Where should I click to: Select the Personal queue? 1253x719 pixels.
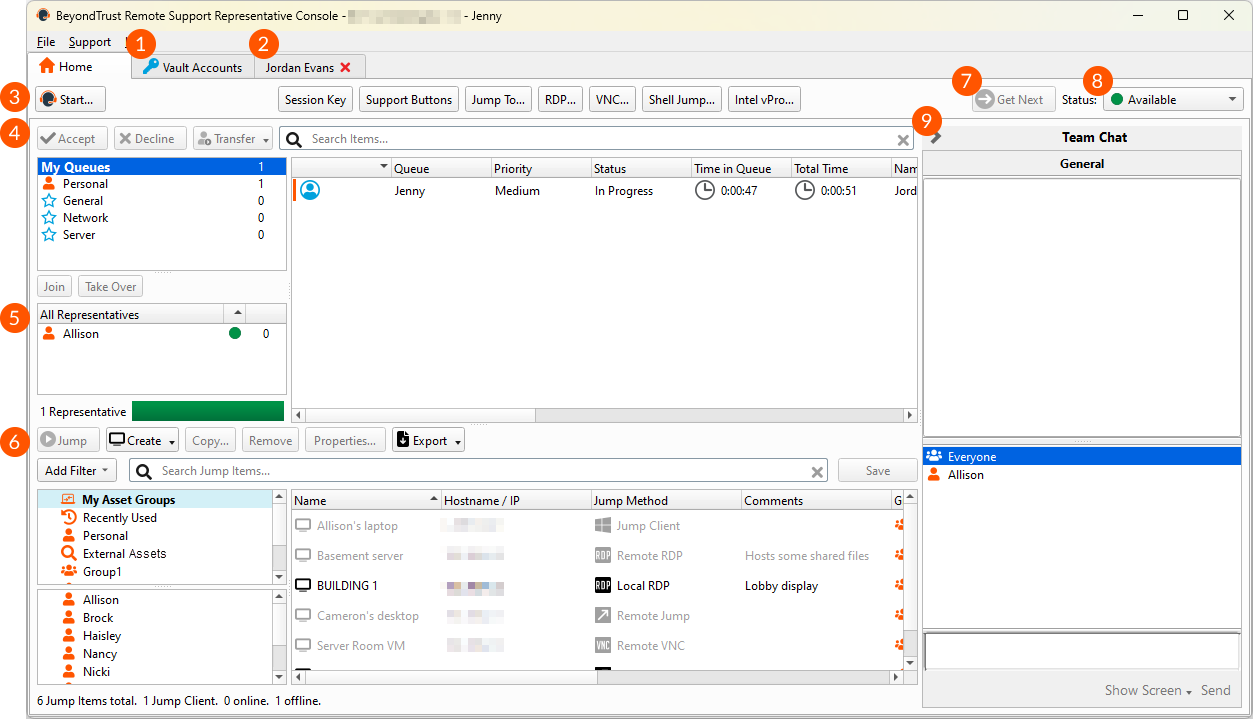coord(162,184)
